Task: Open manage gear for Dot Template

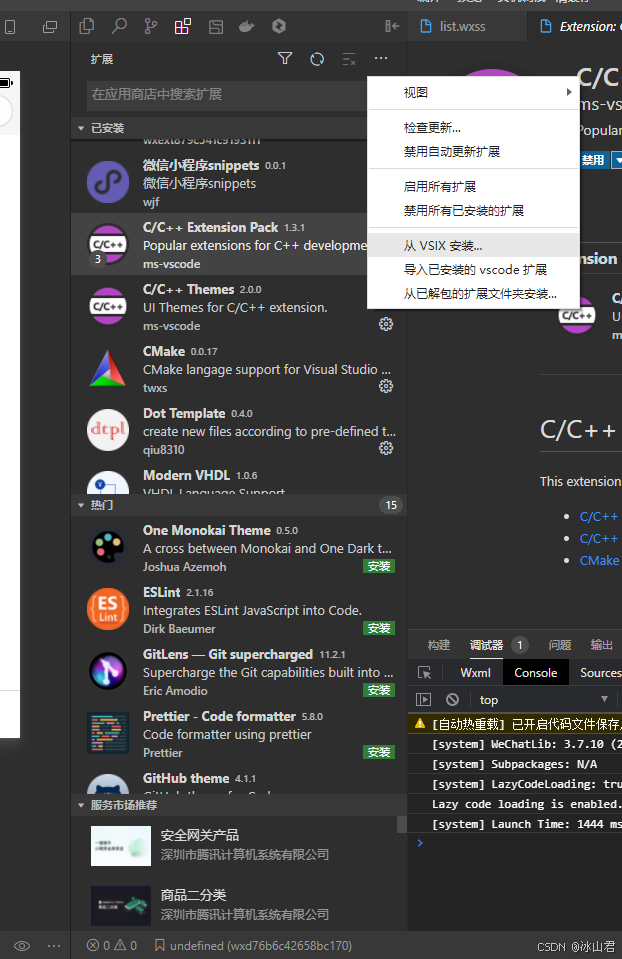Action: tap(386, 448)
